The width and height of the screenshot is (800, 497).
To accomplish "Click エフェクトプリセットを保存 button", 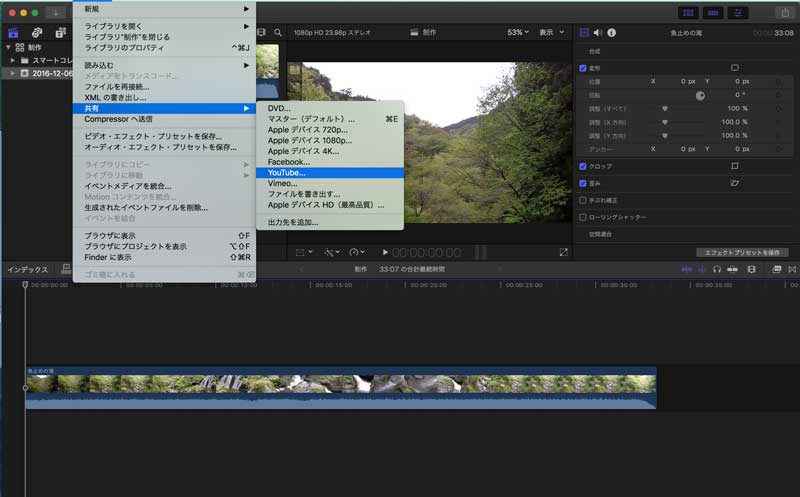I will point(742,253).
